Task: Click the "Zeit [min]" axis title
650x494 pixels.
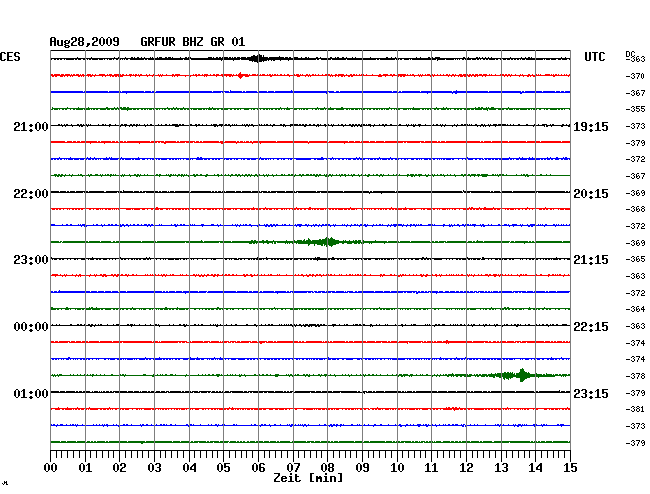Action: coord(308,478)
